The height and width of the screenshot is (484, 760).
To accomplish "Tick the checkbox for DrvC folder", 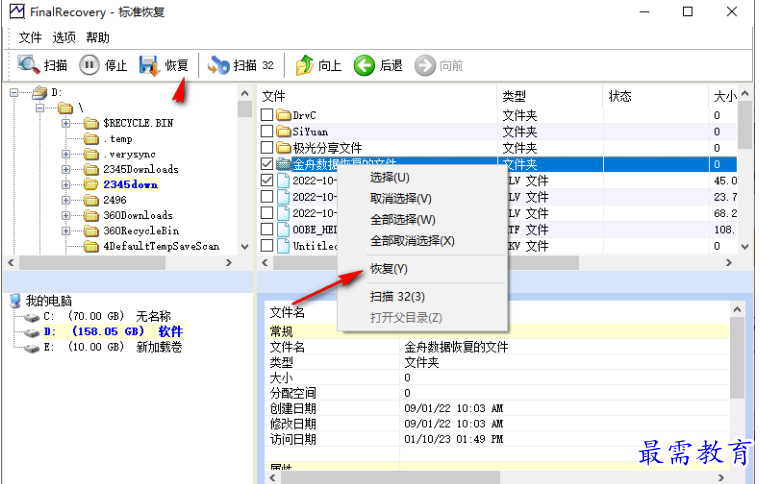I will coord(267,115).
